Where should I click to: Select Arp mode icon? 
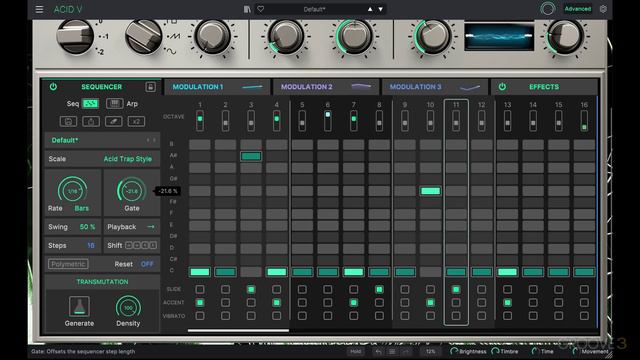[x=115, y=104]
